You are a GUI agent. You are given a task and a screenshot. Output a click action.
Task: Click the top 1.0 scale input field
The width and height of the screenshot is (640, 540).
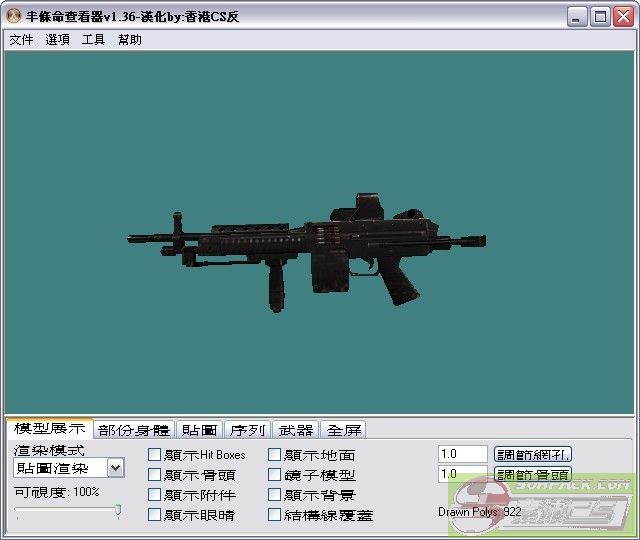tap(462, 454)
